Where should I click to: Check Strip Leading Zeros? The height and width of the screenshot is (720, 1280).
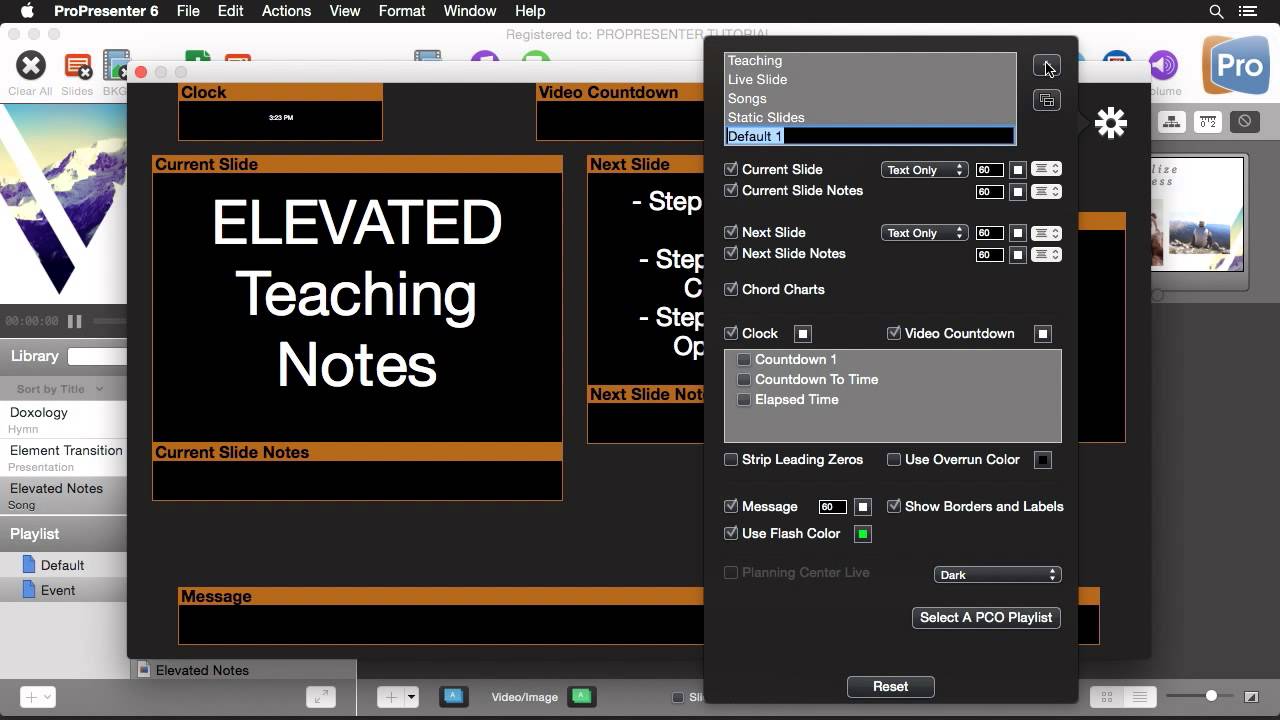(x=731, y=459)
